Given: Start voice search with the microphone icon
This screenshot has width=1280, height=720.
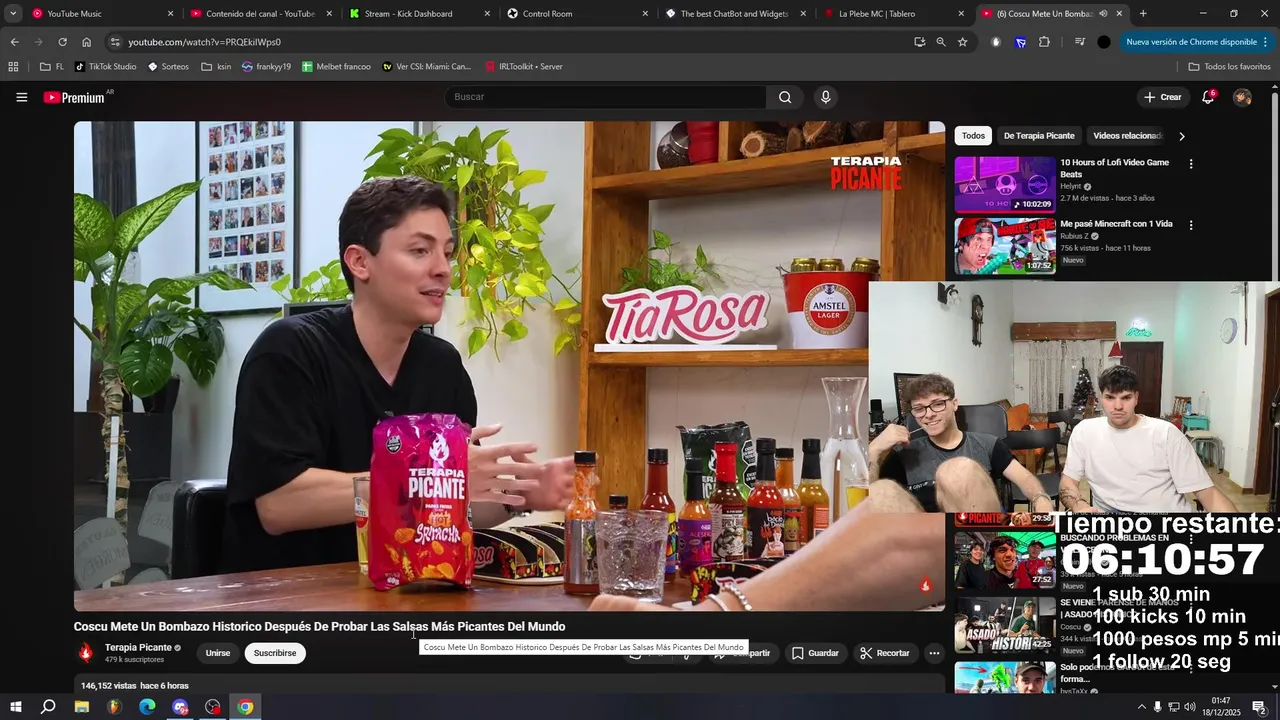Looking at the screenshot, I should 825,97.
